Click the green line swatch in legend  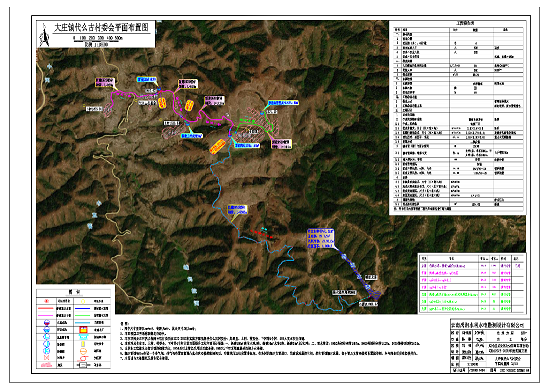[83, 315]
